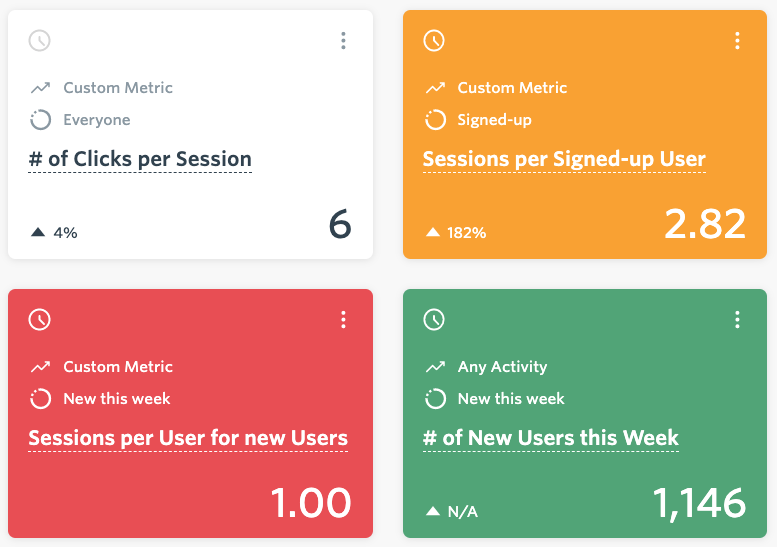Open 'Sessions per Signed-up User' title link
Viewport: 777px width, 547px height.
564,160
